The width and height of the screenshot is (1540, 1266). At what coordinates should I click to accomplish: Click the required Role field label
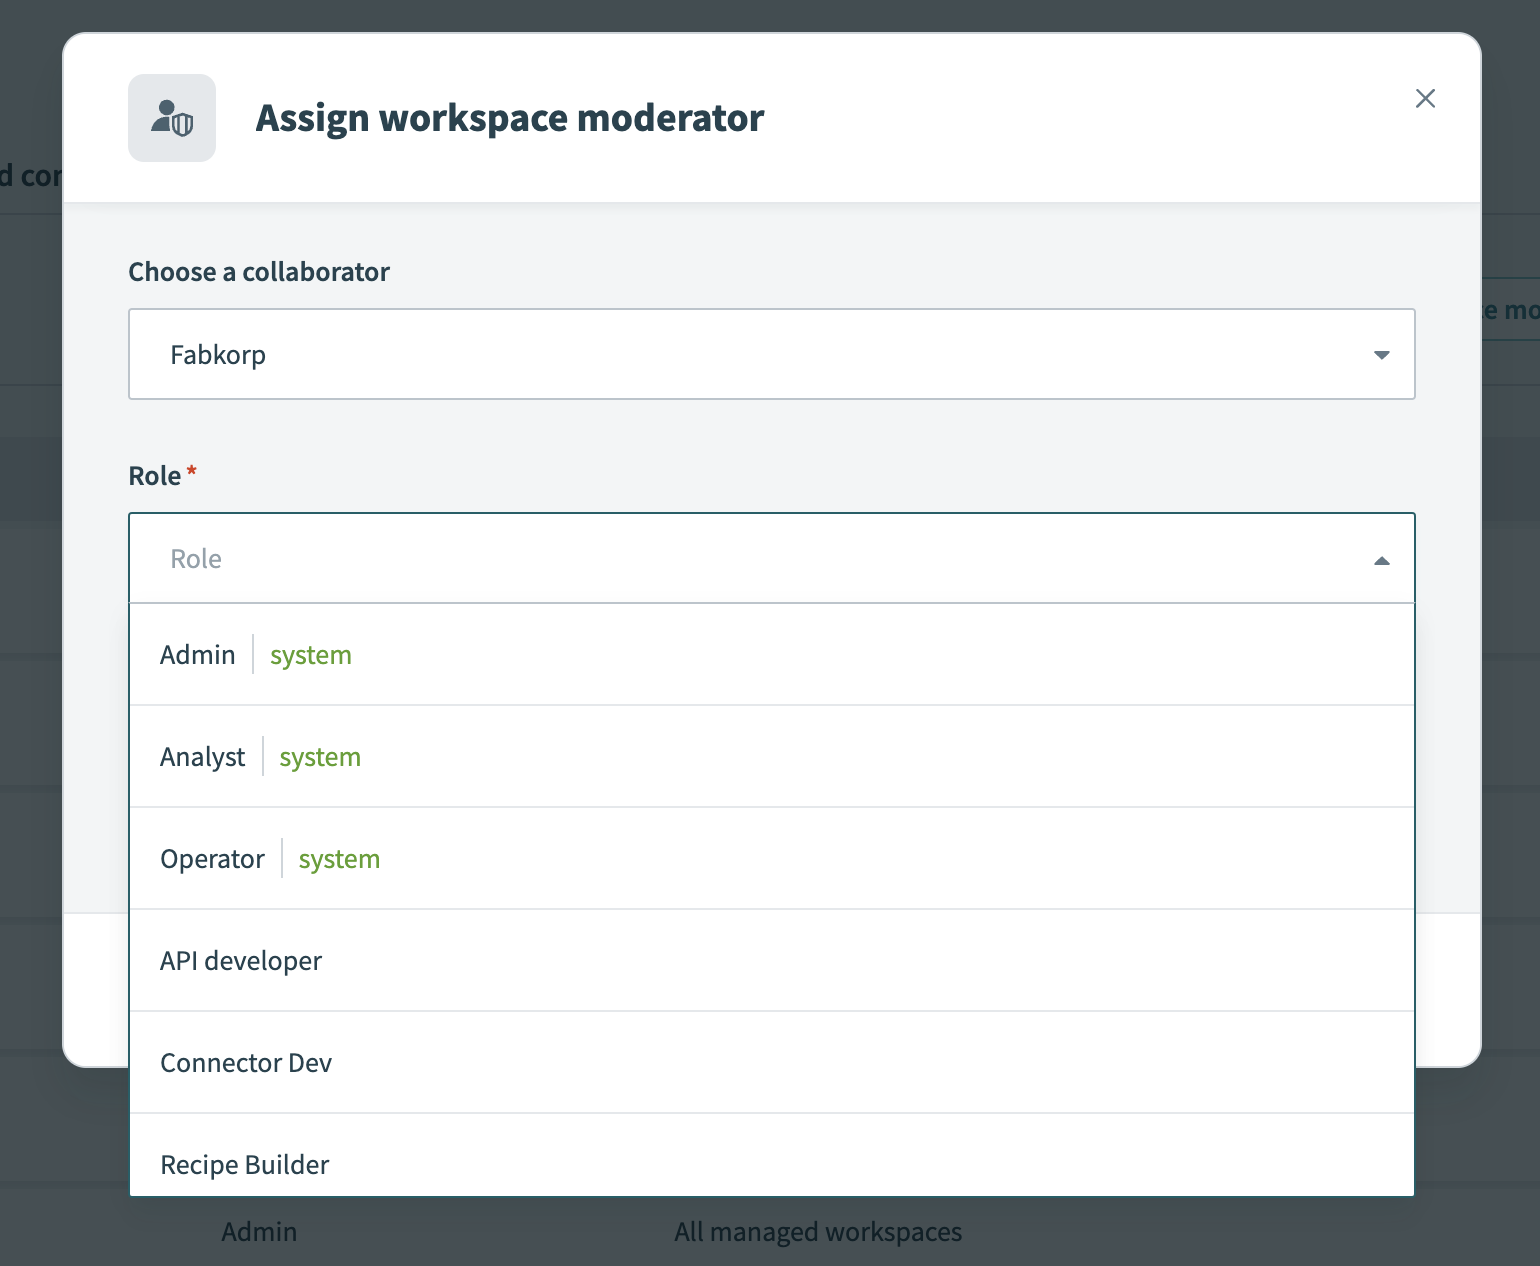pos(155,476)
